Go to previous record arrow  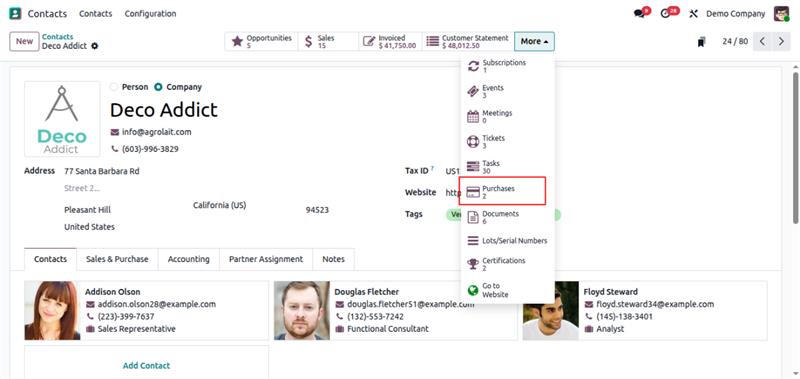click(x=762, y=41)
